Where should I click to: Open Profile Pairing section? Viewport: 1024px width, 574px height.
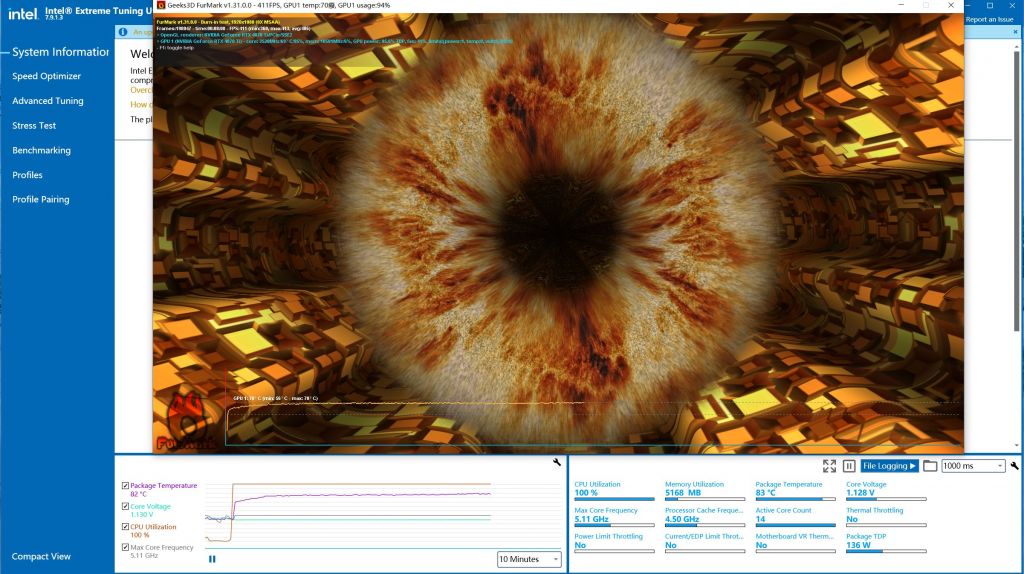pos(40,199)
